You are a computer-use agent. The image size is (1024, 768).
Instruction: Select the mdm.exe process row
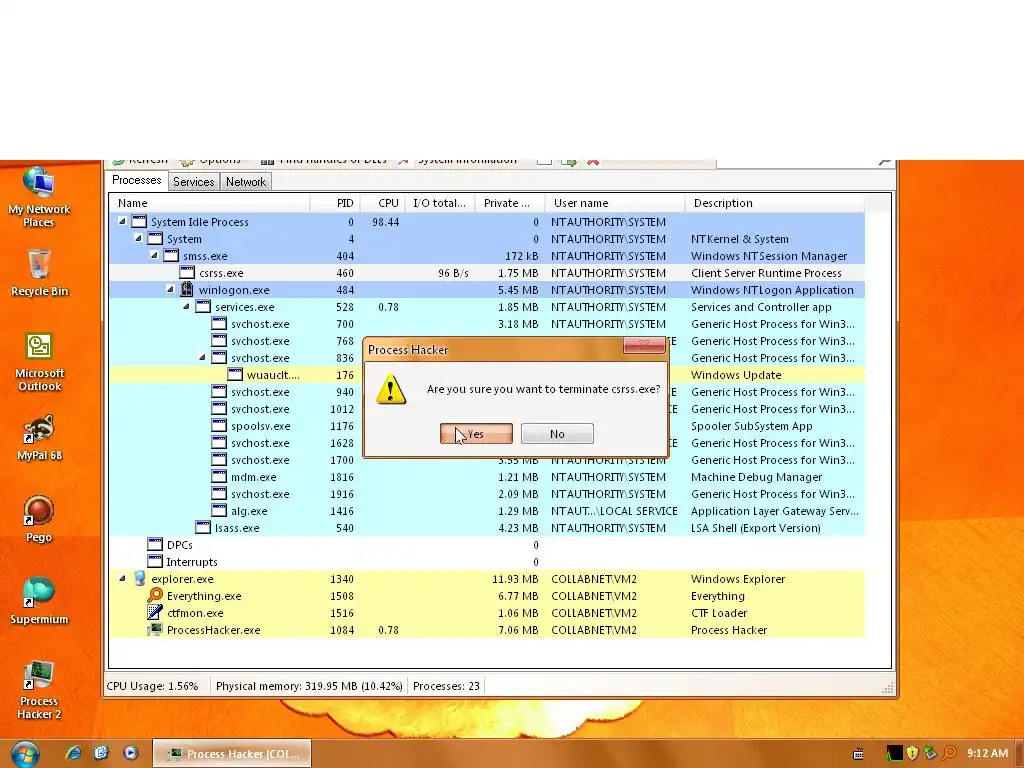487,477
